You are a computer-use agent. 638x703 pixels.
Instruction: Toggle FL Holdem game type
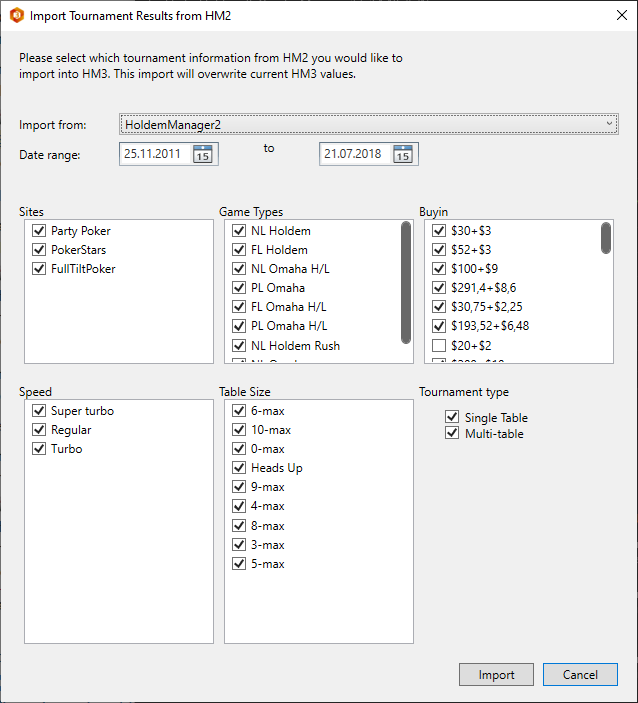tap(239, 249)
